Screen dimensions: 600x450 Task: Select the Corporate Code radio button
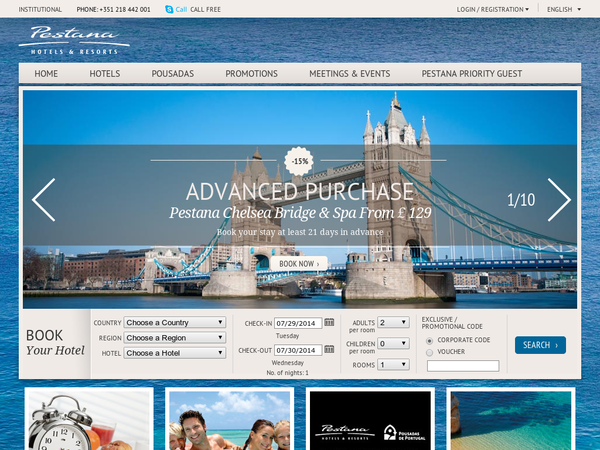pyautogui.click(x=429, y=341)
